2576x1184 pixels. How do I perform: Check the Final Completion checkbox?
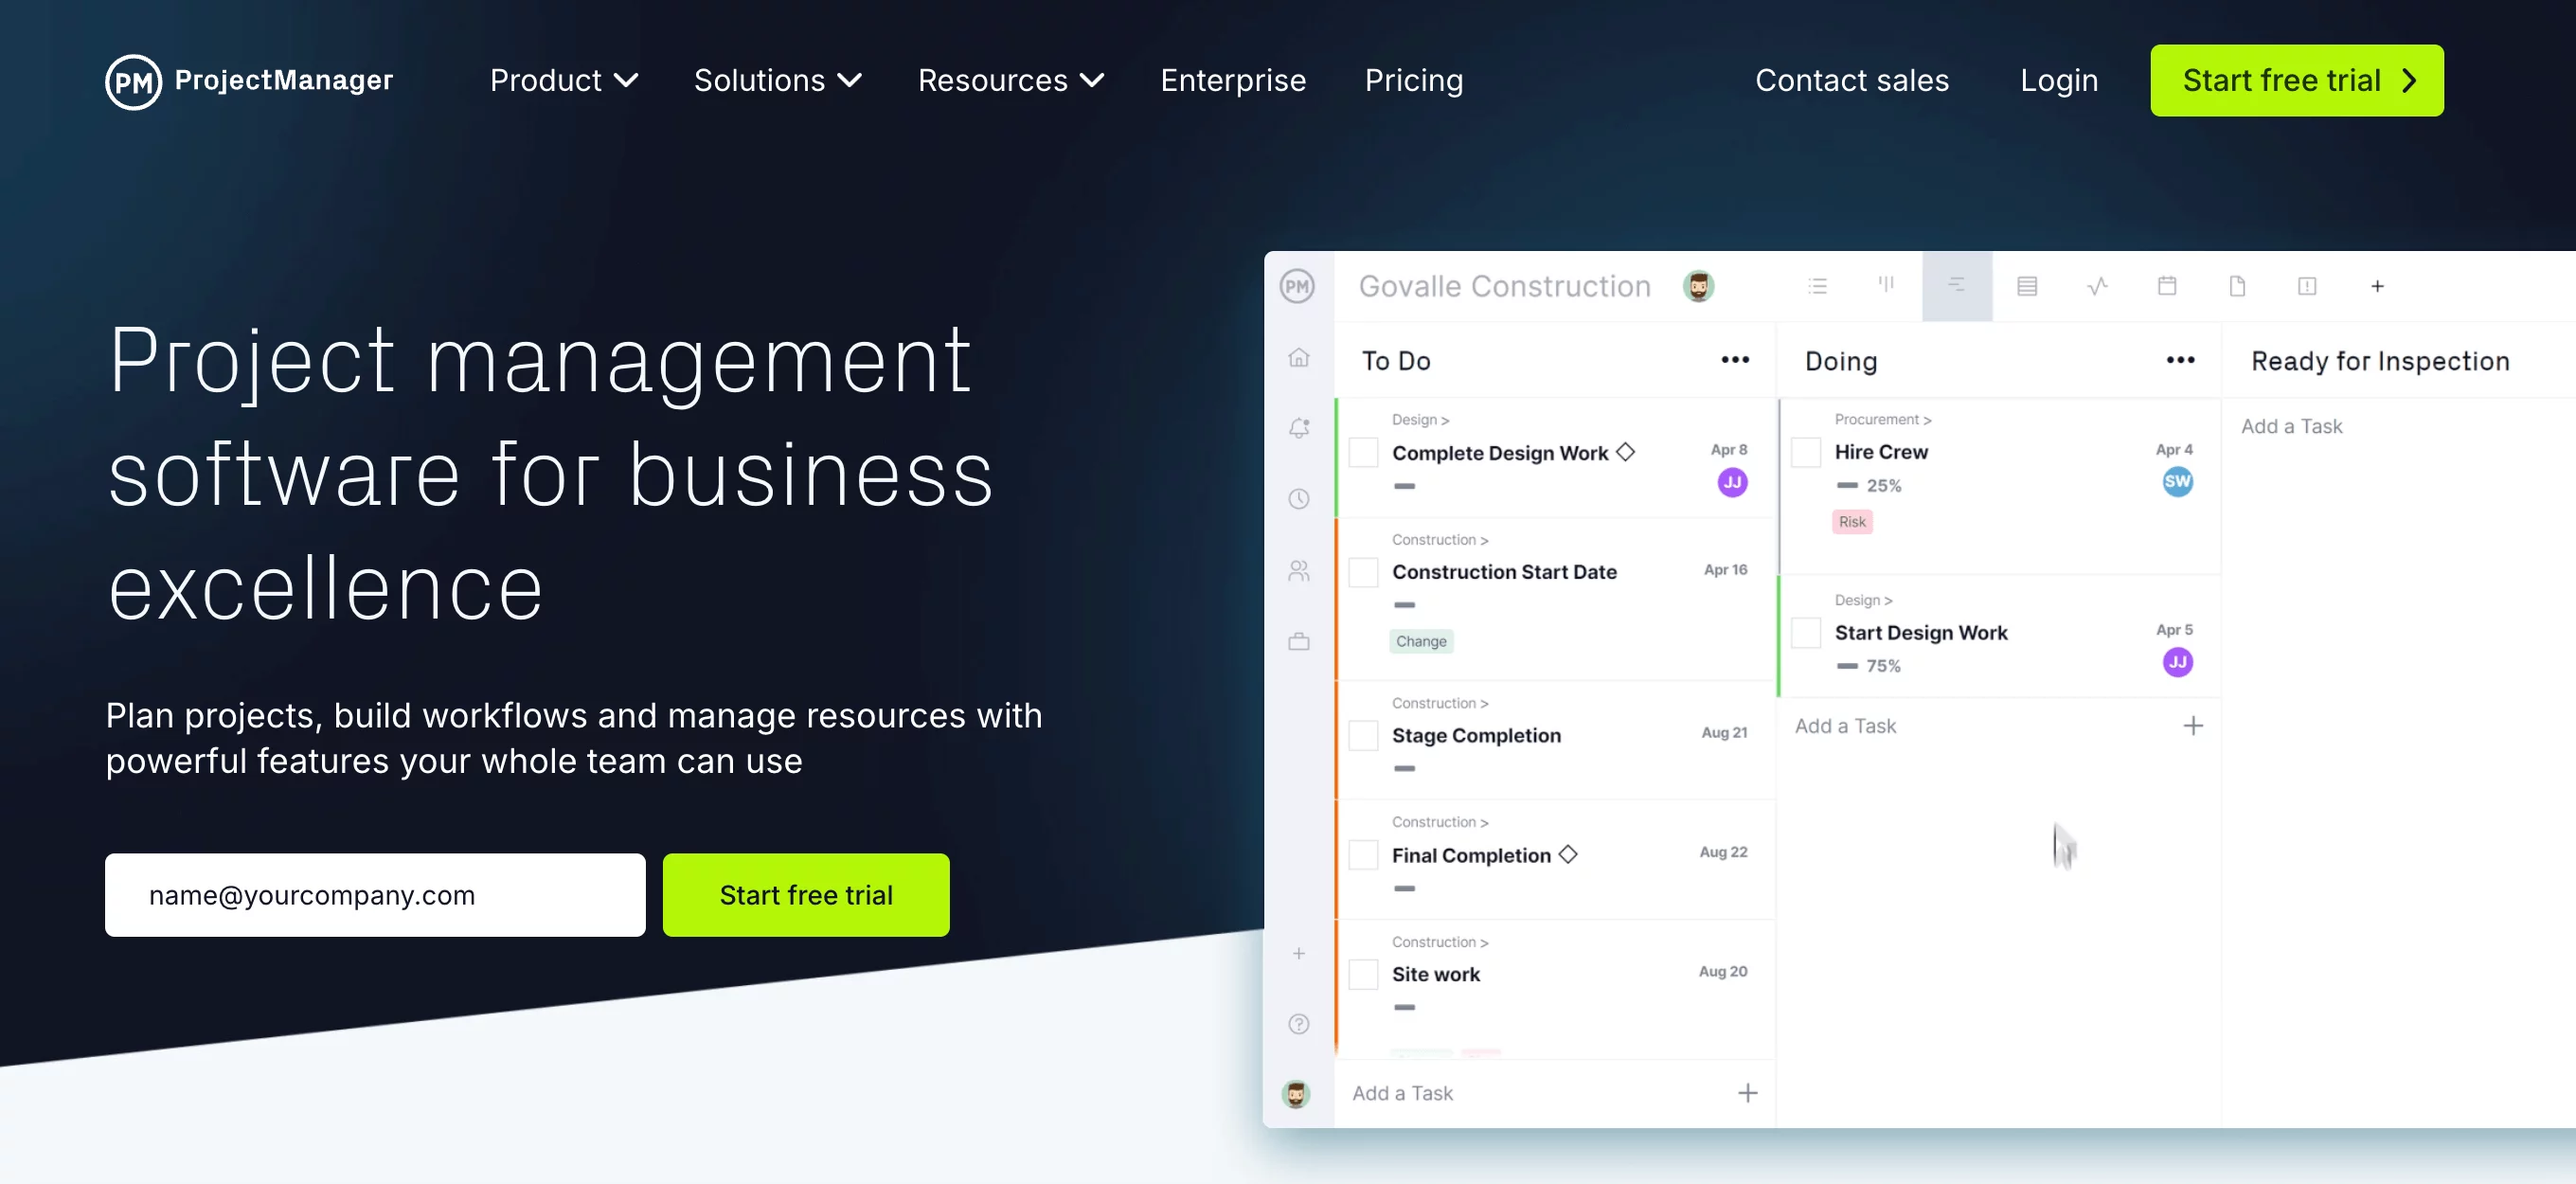click(1363, 855)
